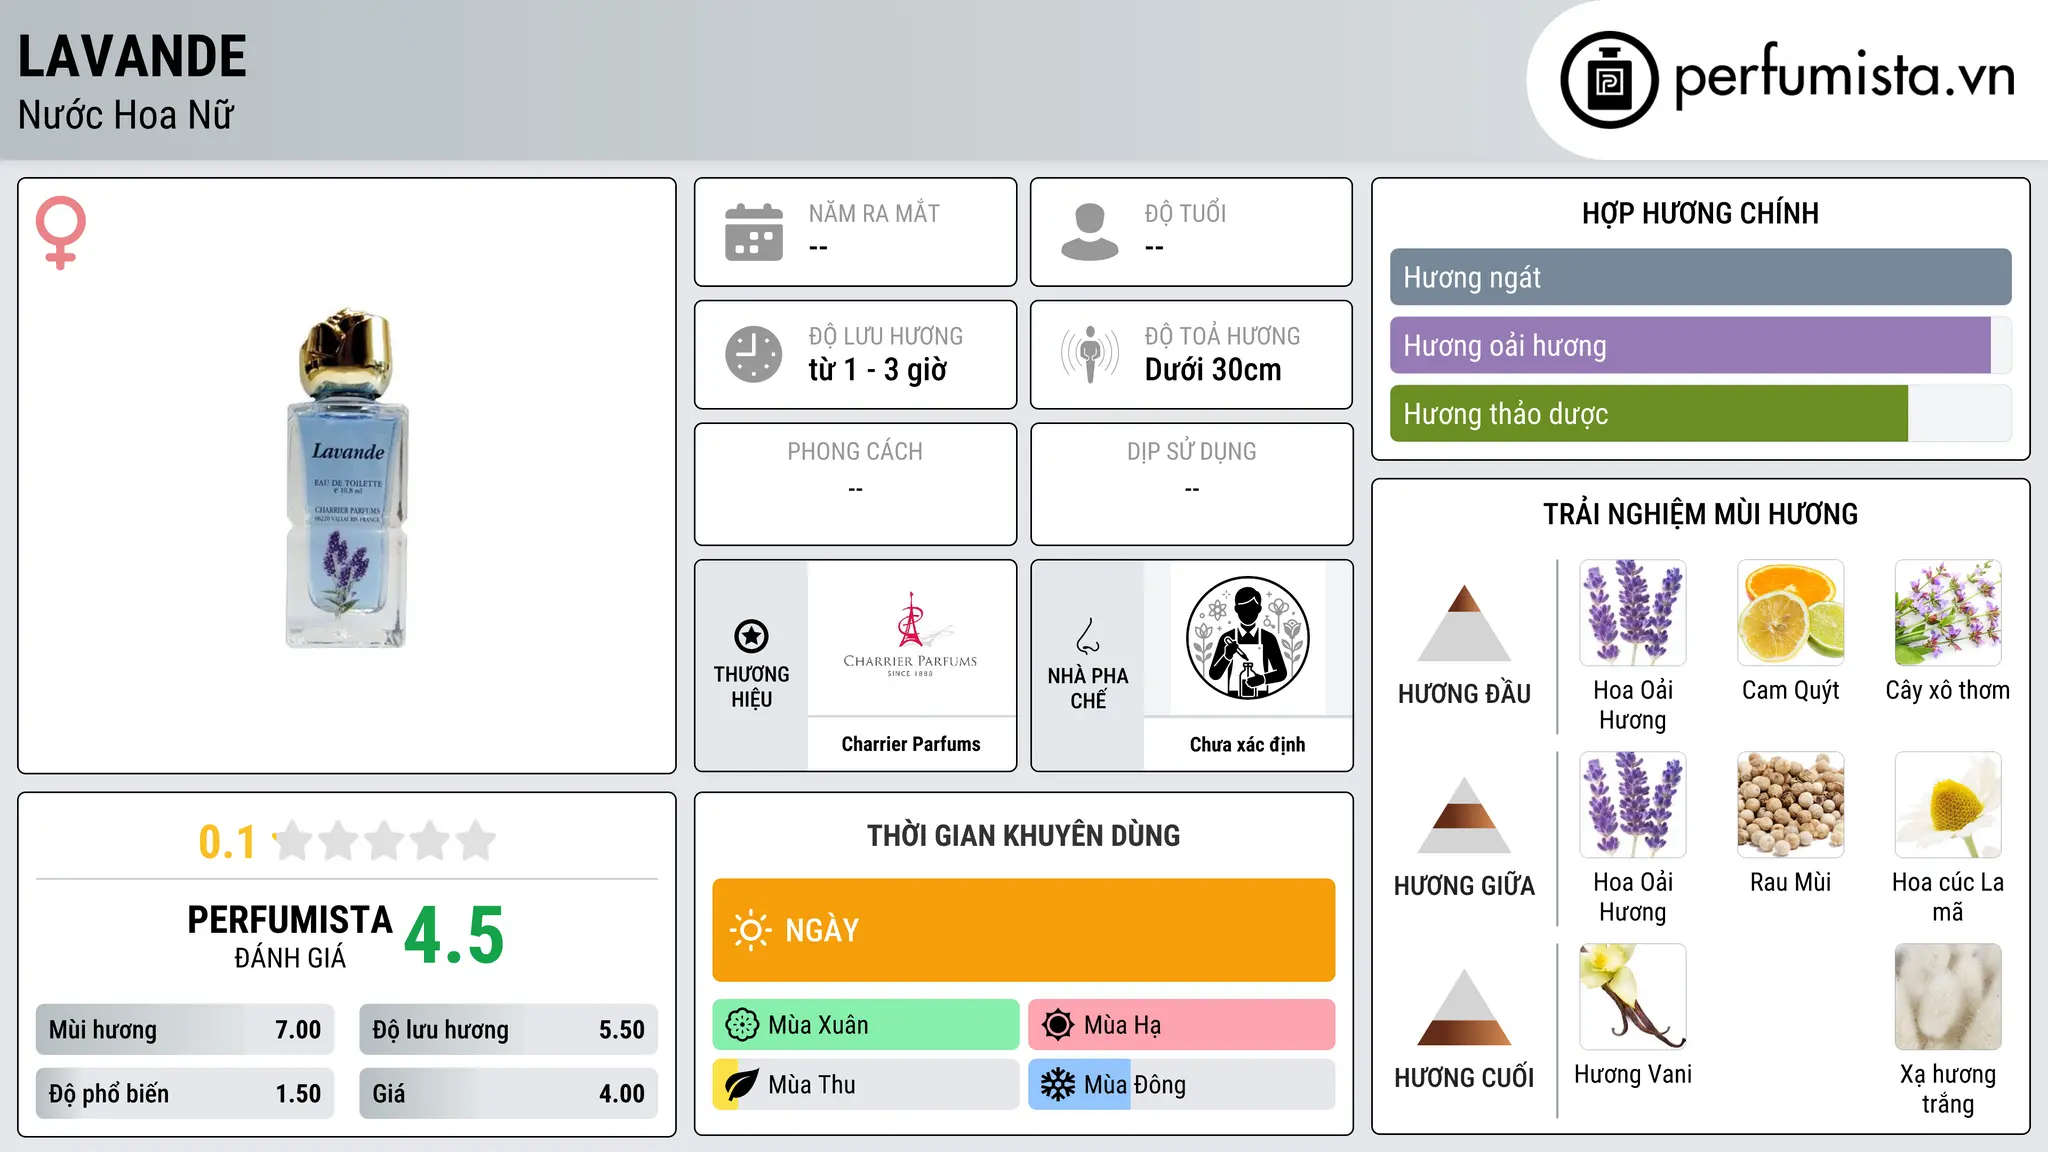Screen dimensions: 2048x1152
Task: Click the perfumista.vn perfume bottle logo icon
Action: 1609,80
